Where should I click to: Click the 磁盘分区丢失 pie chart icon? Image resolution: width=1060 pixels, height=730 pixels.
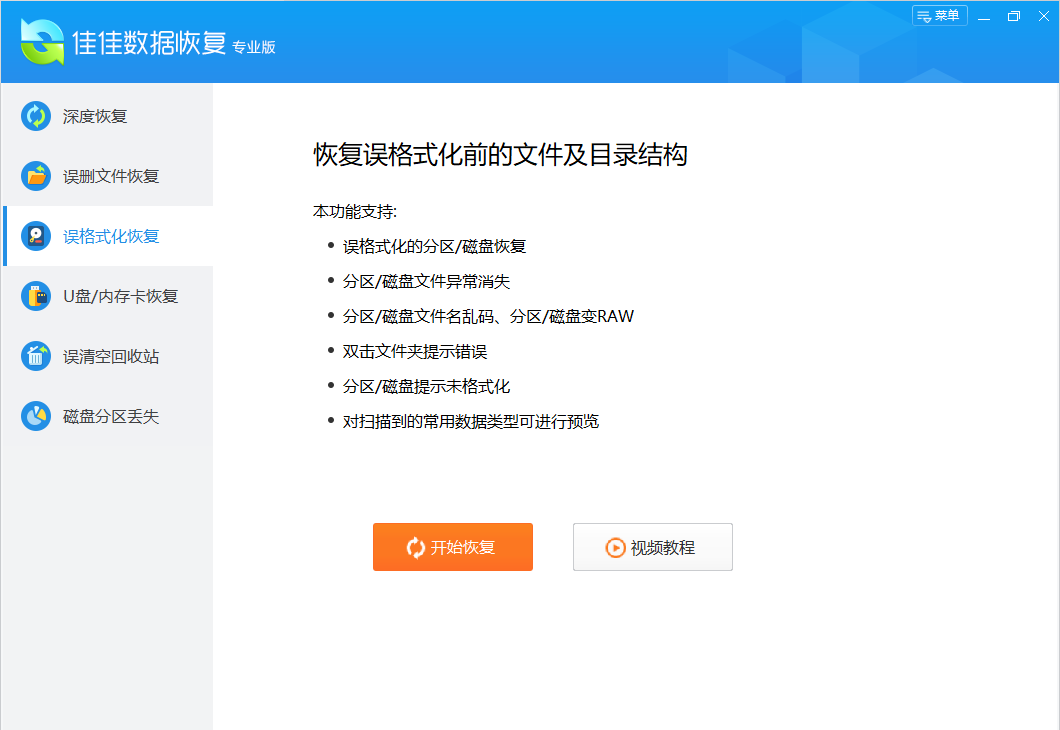click(x=36, y=416)
